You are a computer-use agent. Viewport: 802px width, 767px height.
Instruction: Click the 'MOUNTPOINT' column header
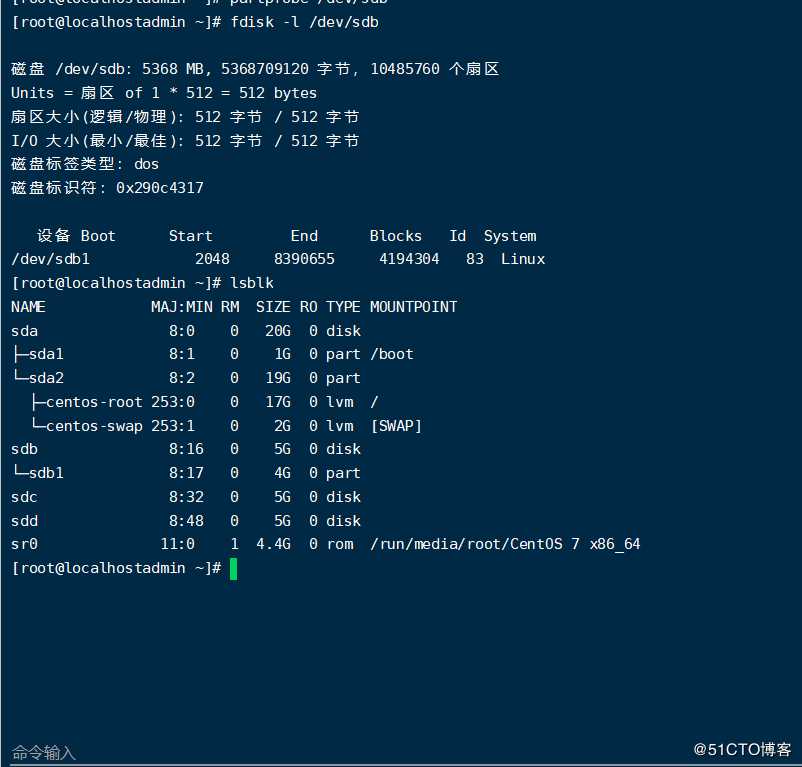click(414, 307)
